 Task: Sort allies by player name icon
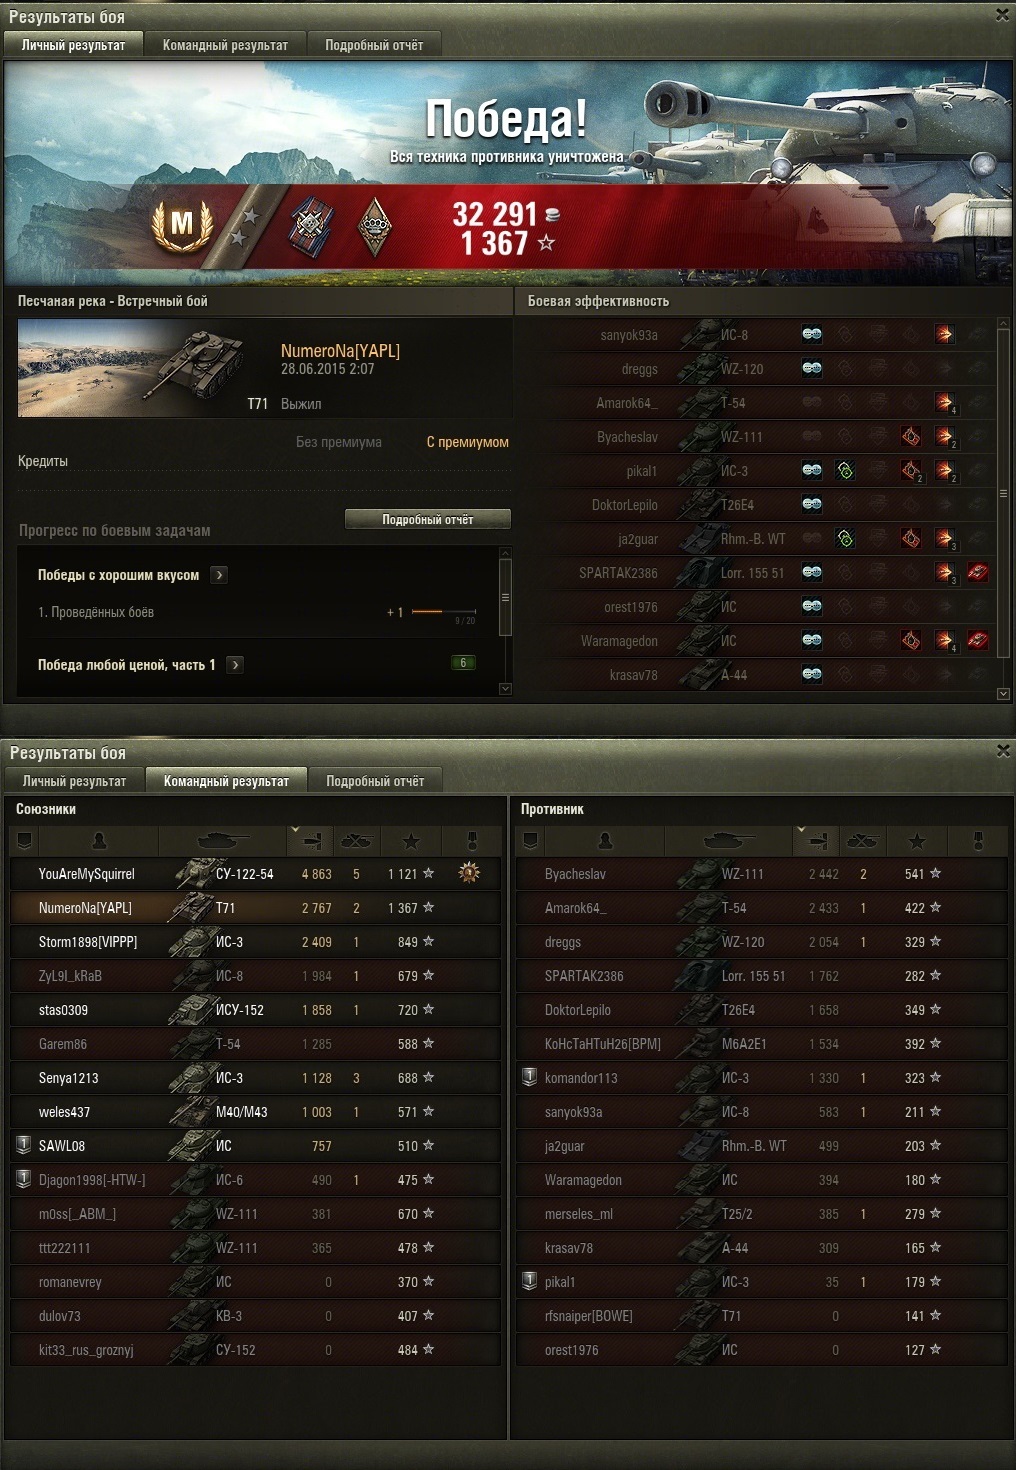(x=99, y=842)
